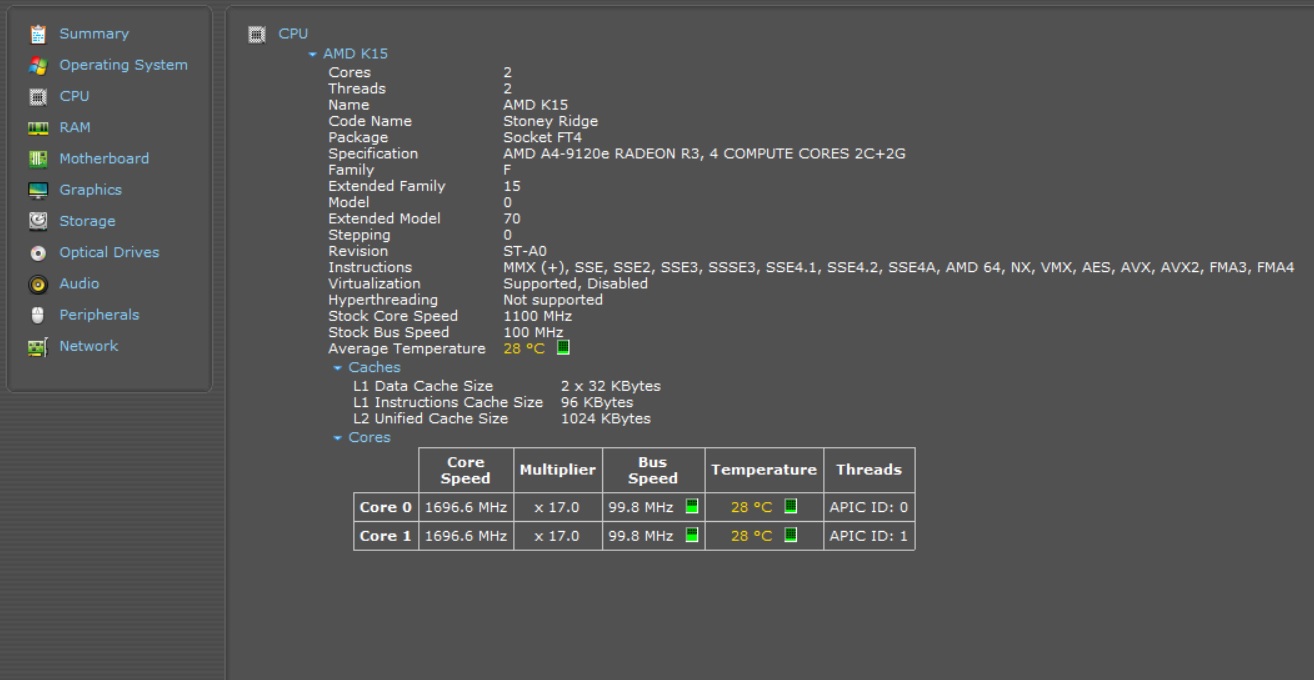Click the Summary clipboard icon in sidebar
Image resolution: width=1314 pixels, height=680 pixels.
[38, 34]
